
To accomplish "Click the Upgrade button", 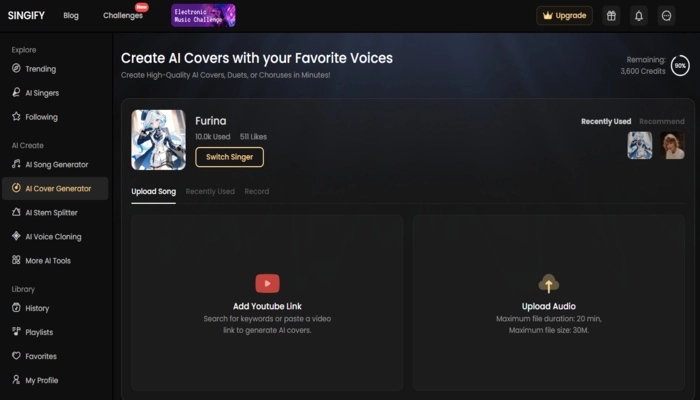I will [564, 16].
